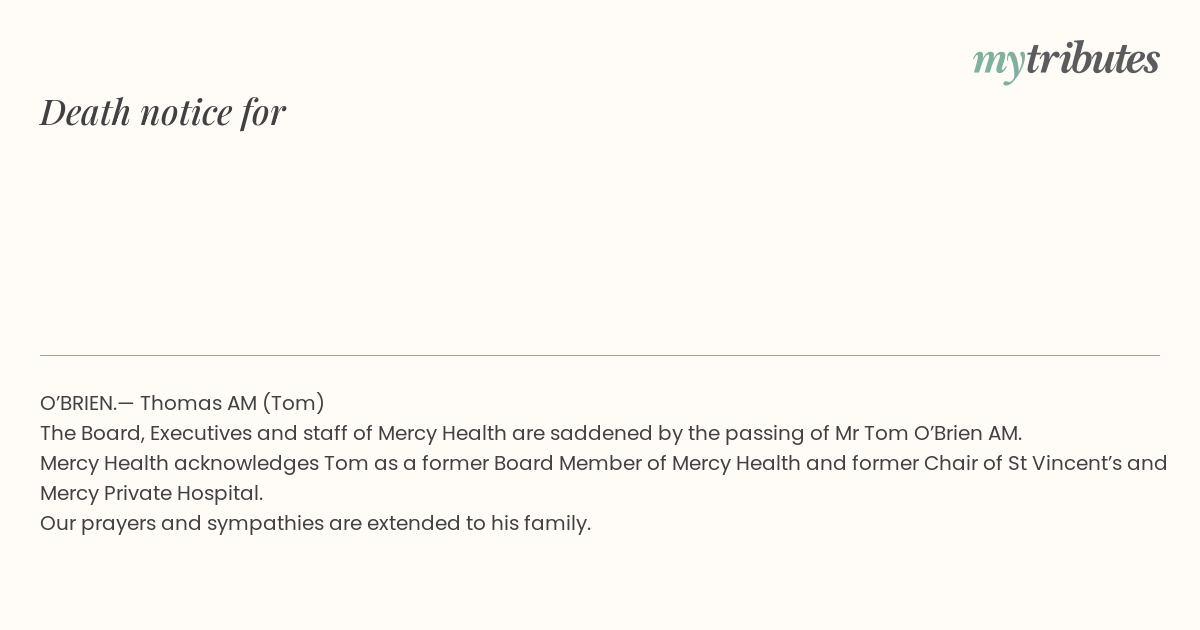Click the grey 'tributes' part of logo
Screen dimensions: 1200x630
click(1092, 59)
